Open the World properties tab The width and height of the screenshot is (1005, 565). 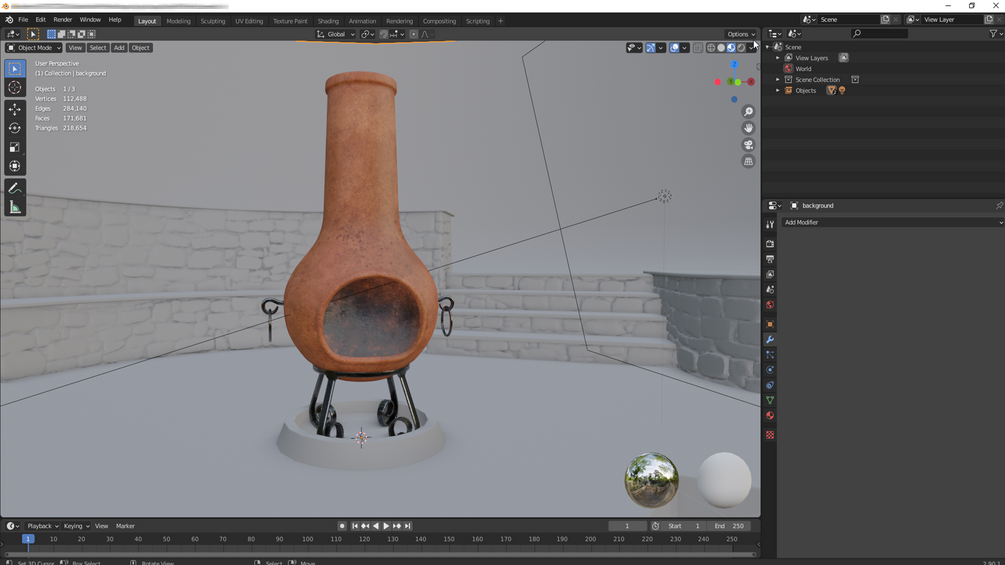tap(770, 305)
